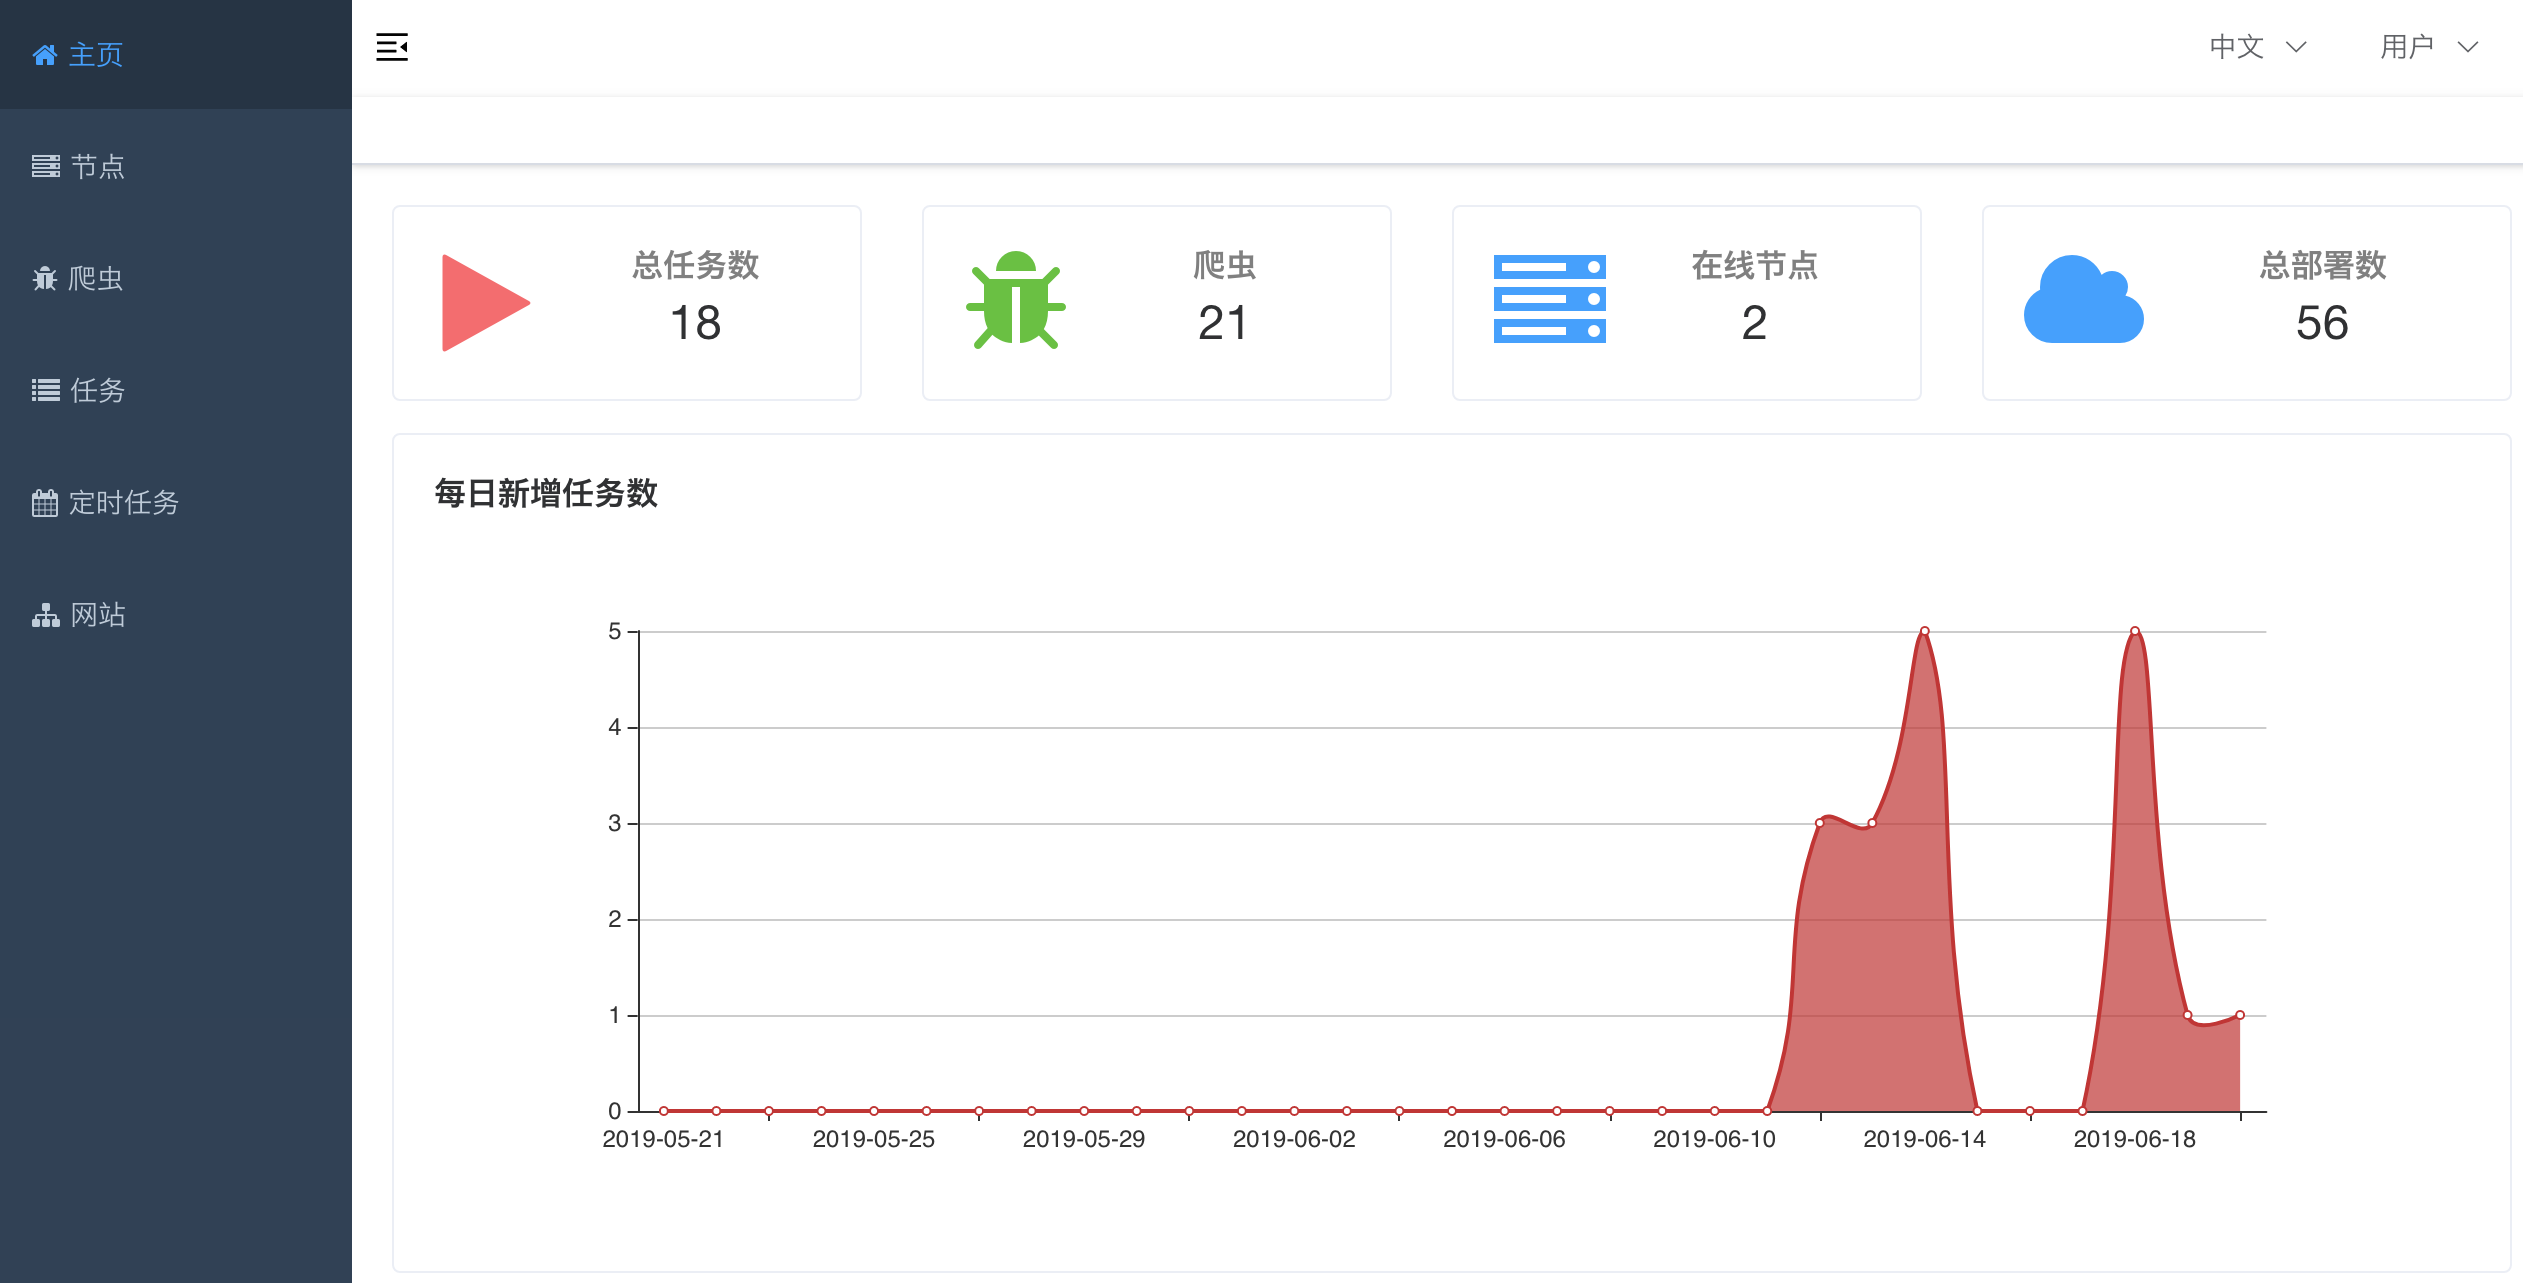Image resolution: width=2523 pixels, height=1283 pixels.
Task: Collapse the sidebar with the hamburger icon
Action: click(392, 47)
